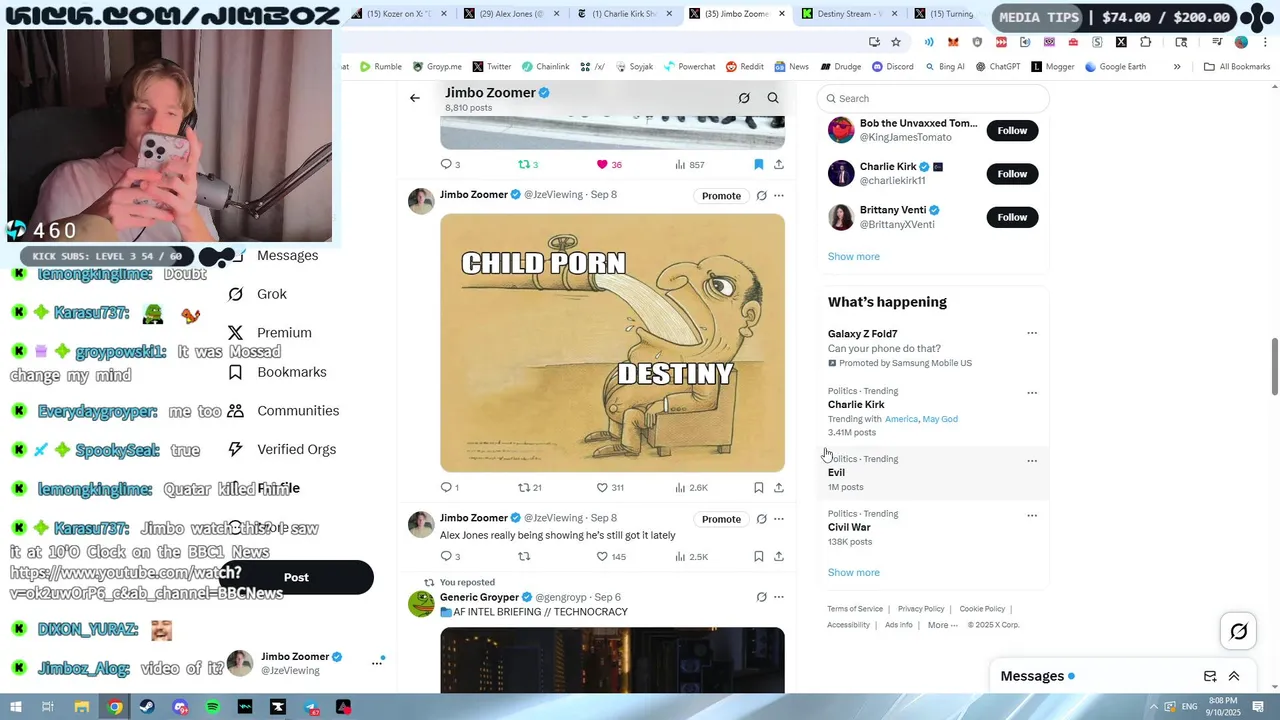Compose new message in Messages drawer

(x=1210, y=676)
